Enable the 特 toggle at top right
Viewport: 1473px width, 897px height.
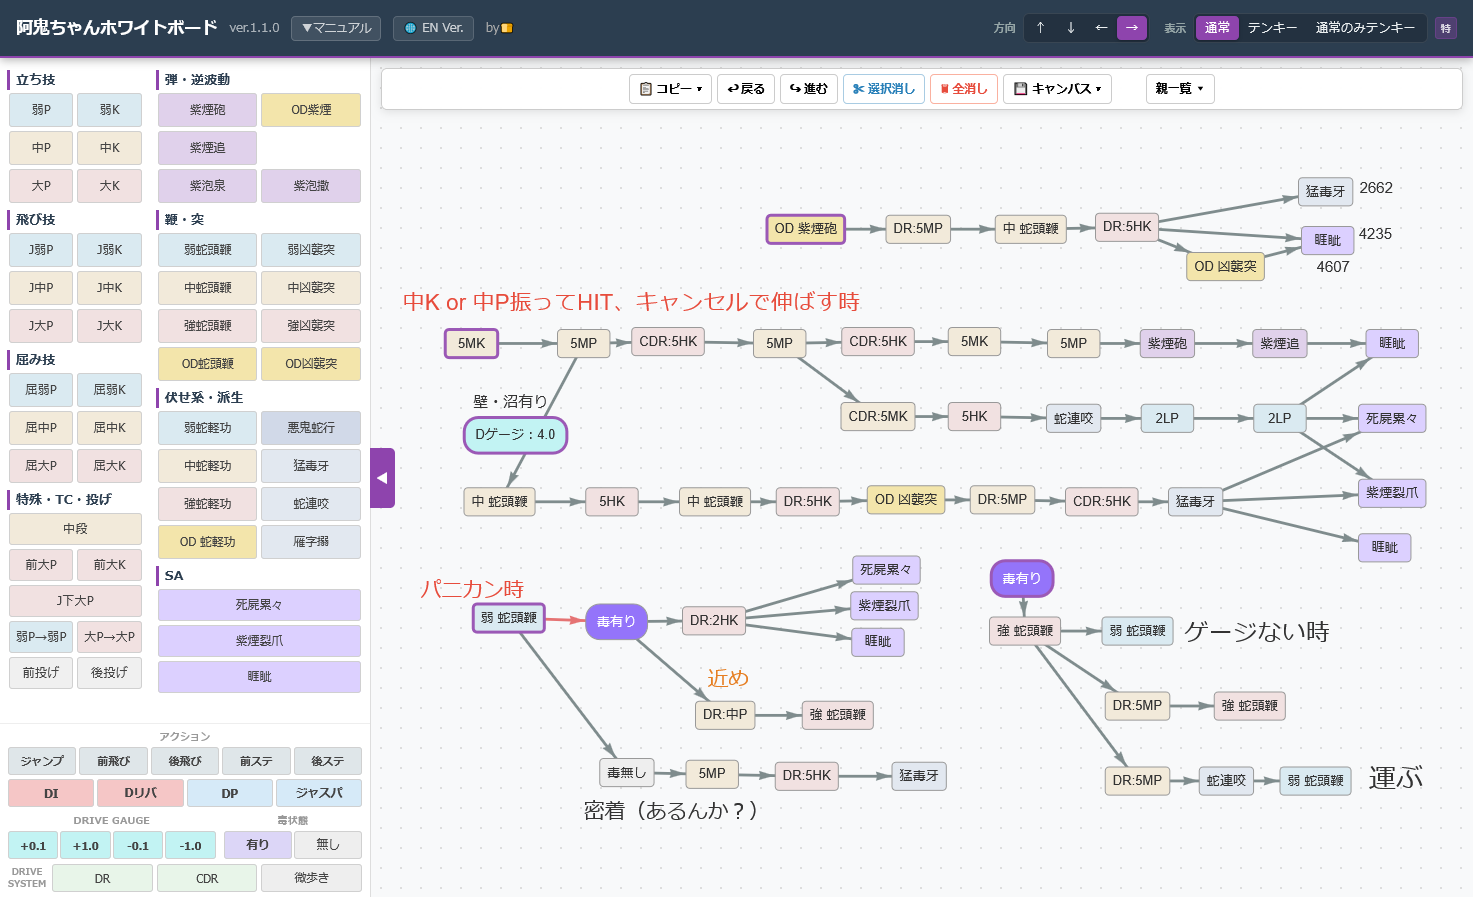(x=1446, y=27)
